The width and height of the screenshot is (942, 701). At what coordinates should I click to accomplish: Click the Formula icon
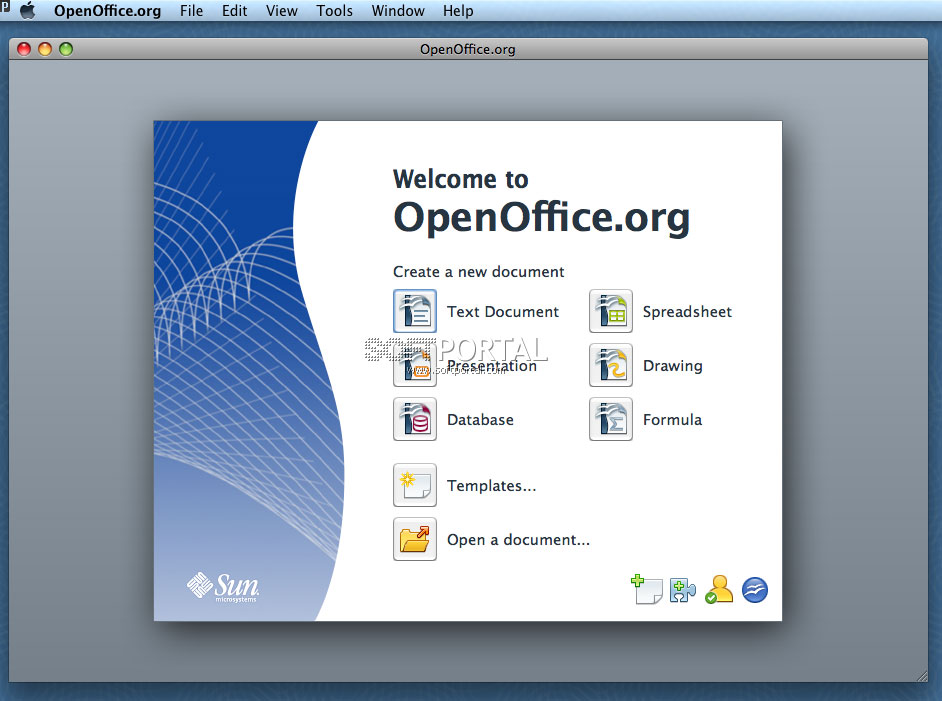[610, 419]
